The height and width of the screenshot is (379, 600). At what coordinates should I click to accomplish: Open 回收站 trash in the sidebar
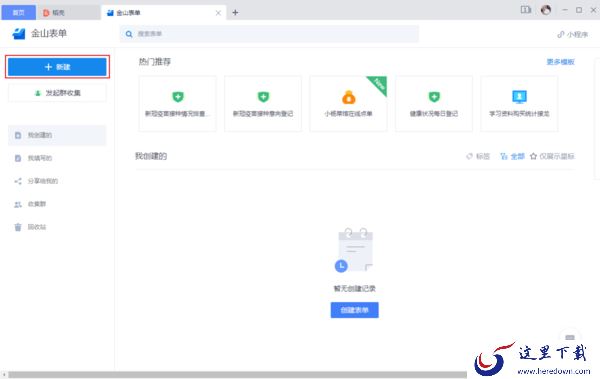[x=57, y=227]
